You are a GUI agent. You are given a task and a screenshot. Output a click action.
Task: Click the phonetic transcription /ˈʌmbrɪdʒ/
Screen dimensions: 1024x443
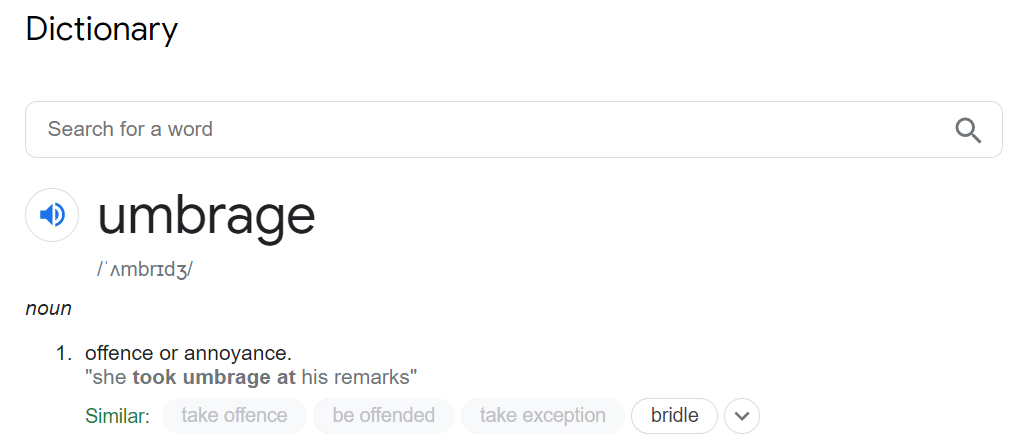click(x=145, y=269)
